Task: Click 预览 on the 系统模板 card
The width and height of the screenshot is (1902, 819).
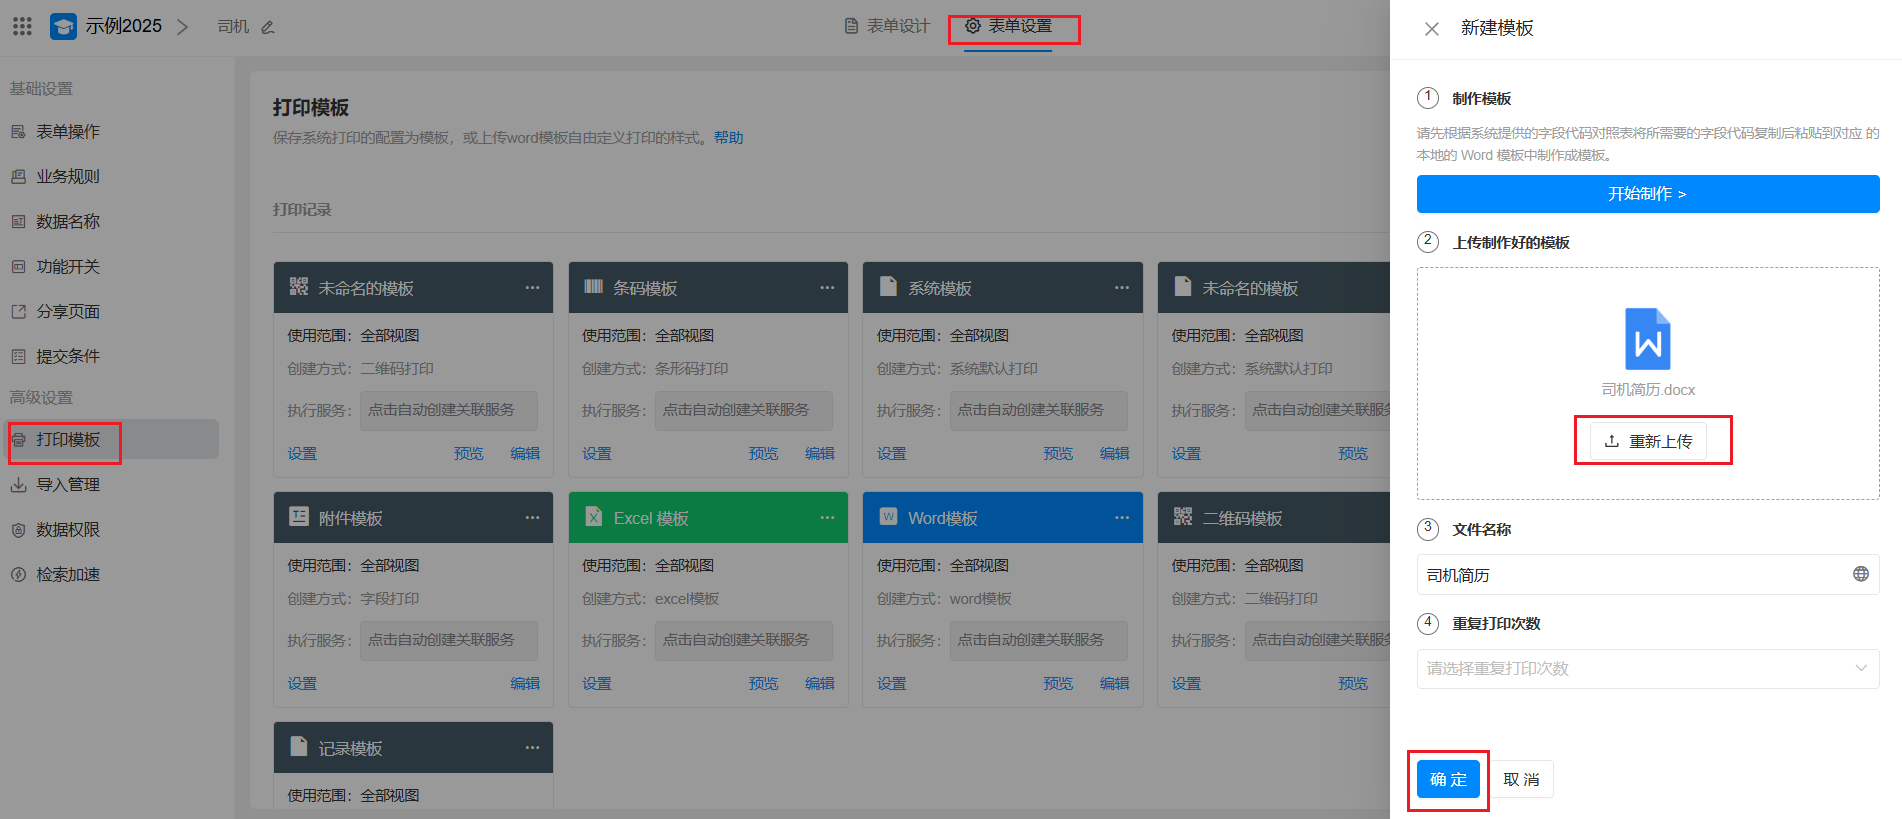Action: click(x=1057, y=454)
